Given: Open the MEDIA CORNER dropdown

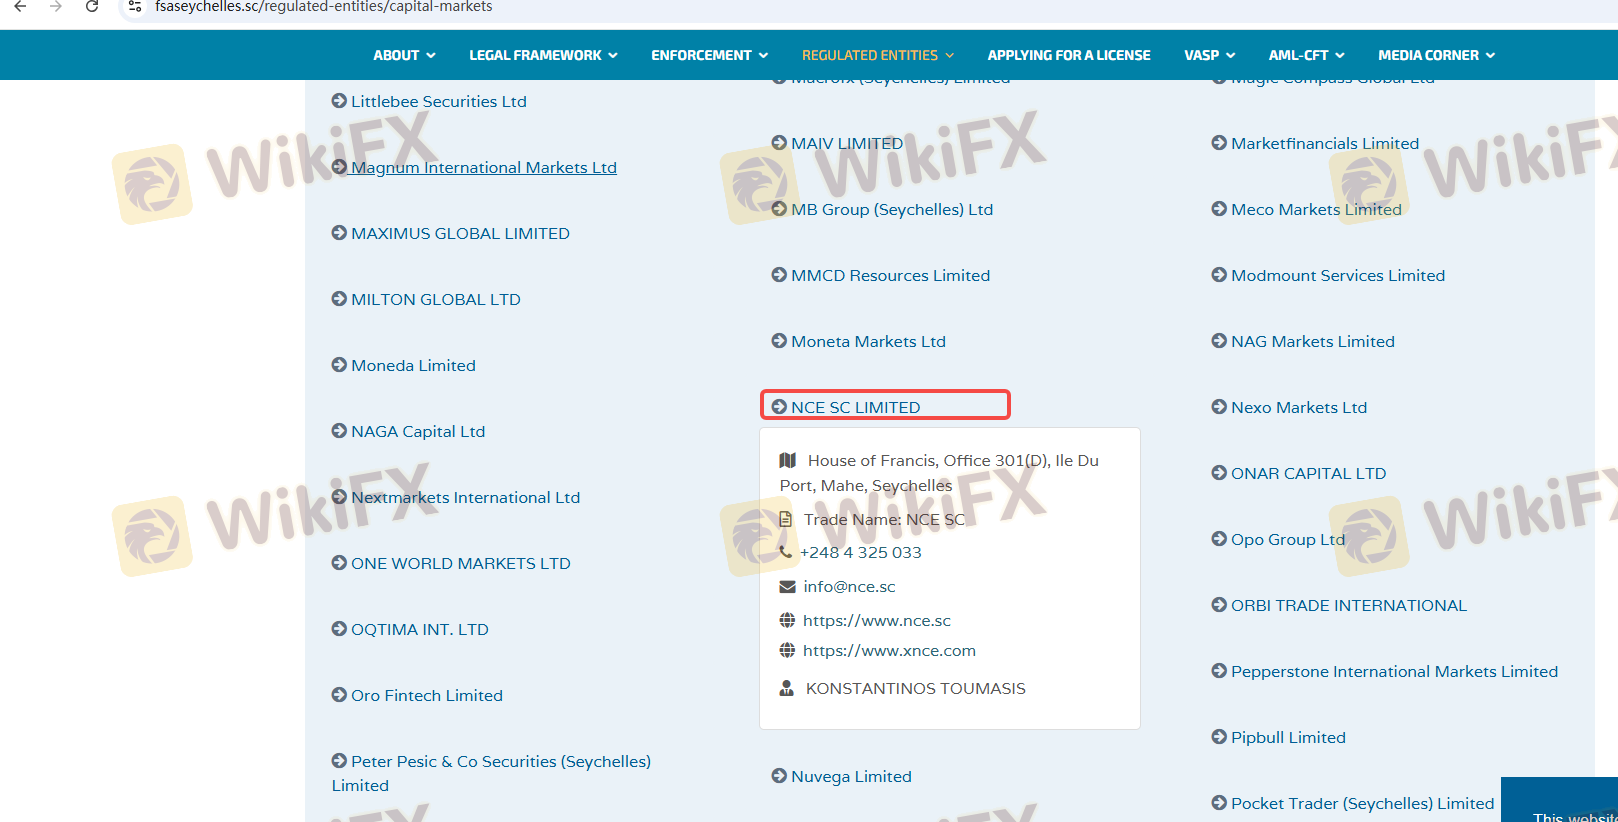Looking at the screenshot, I should (1436, 55).
